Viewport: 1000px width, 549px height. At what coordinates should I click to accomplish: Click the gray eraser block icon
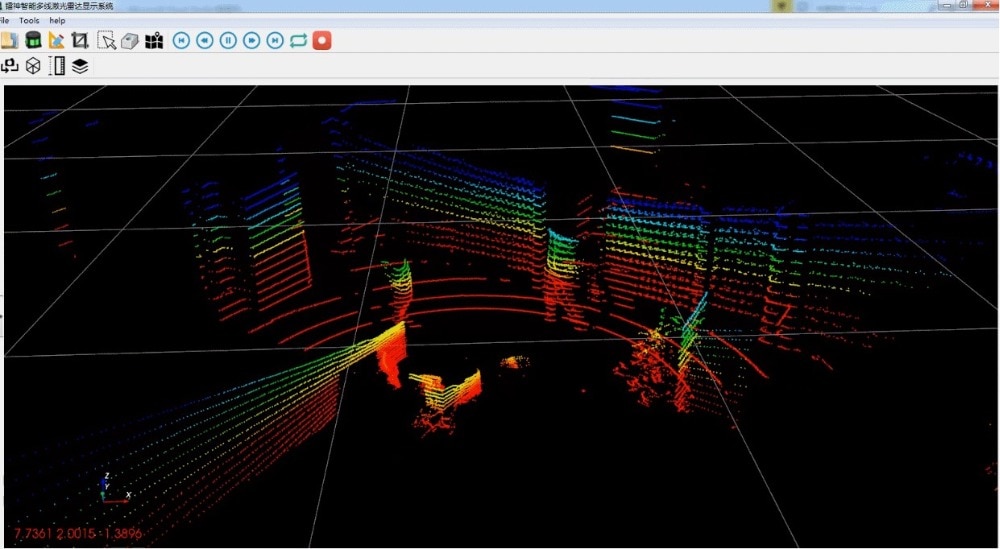pos(130,40)
